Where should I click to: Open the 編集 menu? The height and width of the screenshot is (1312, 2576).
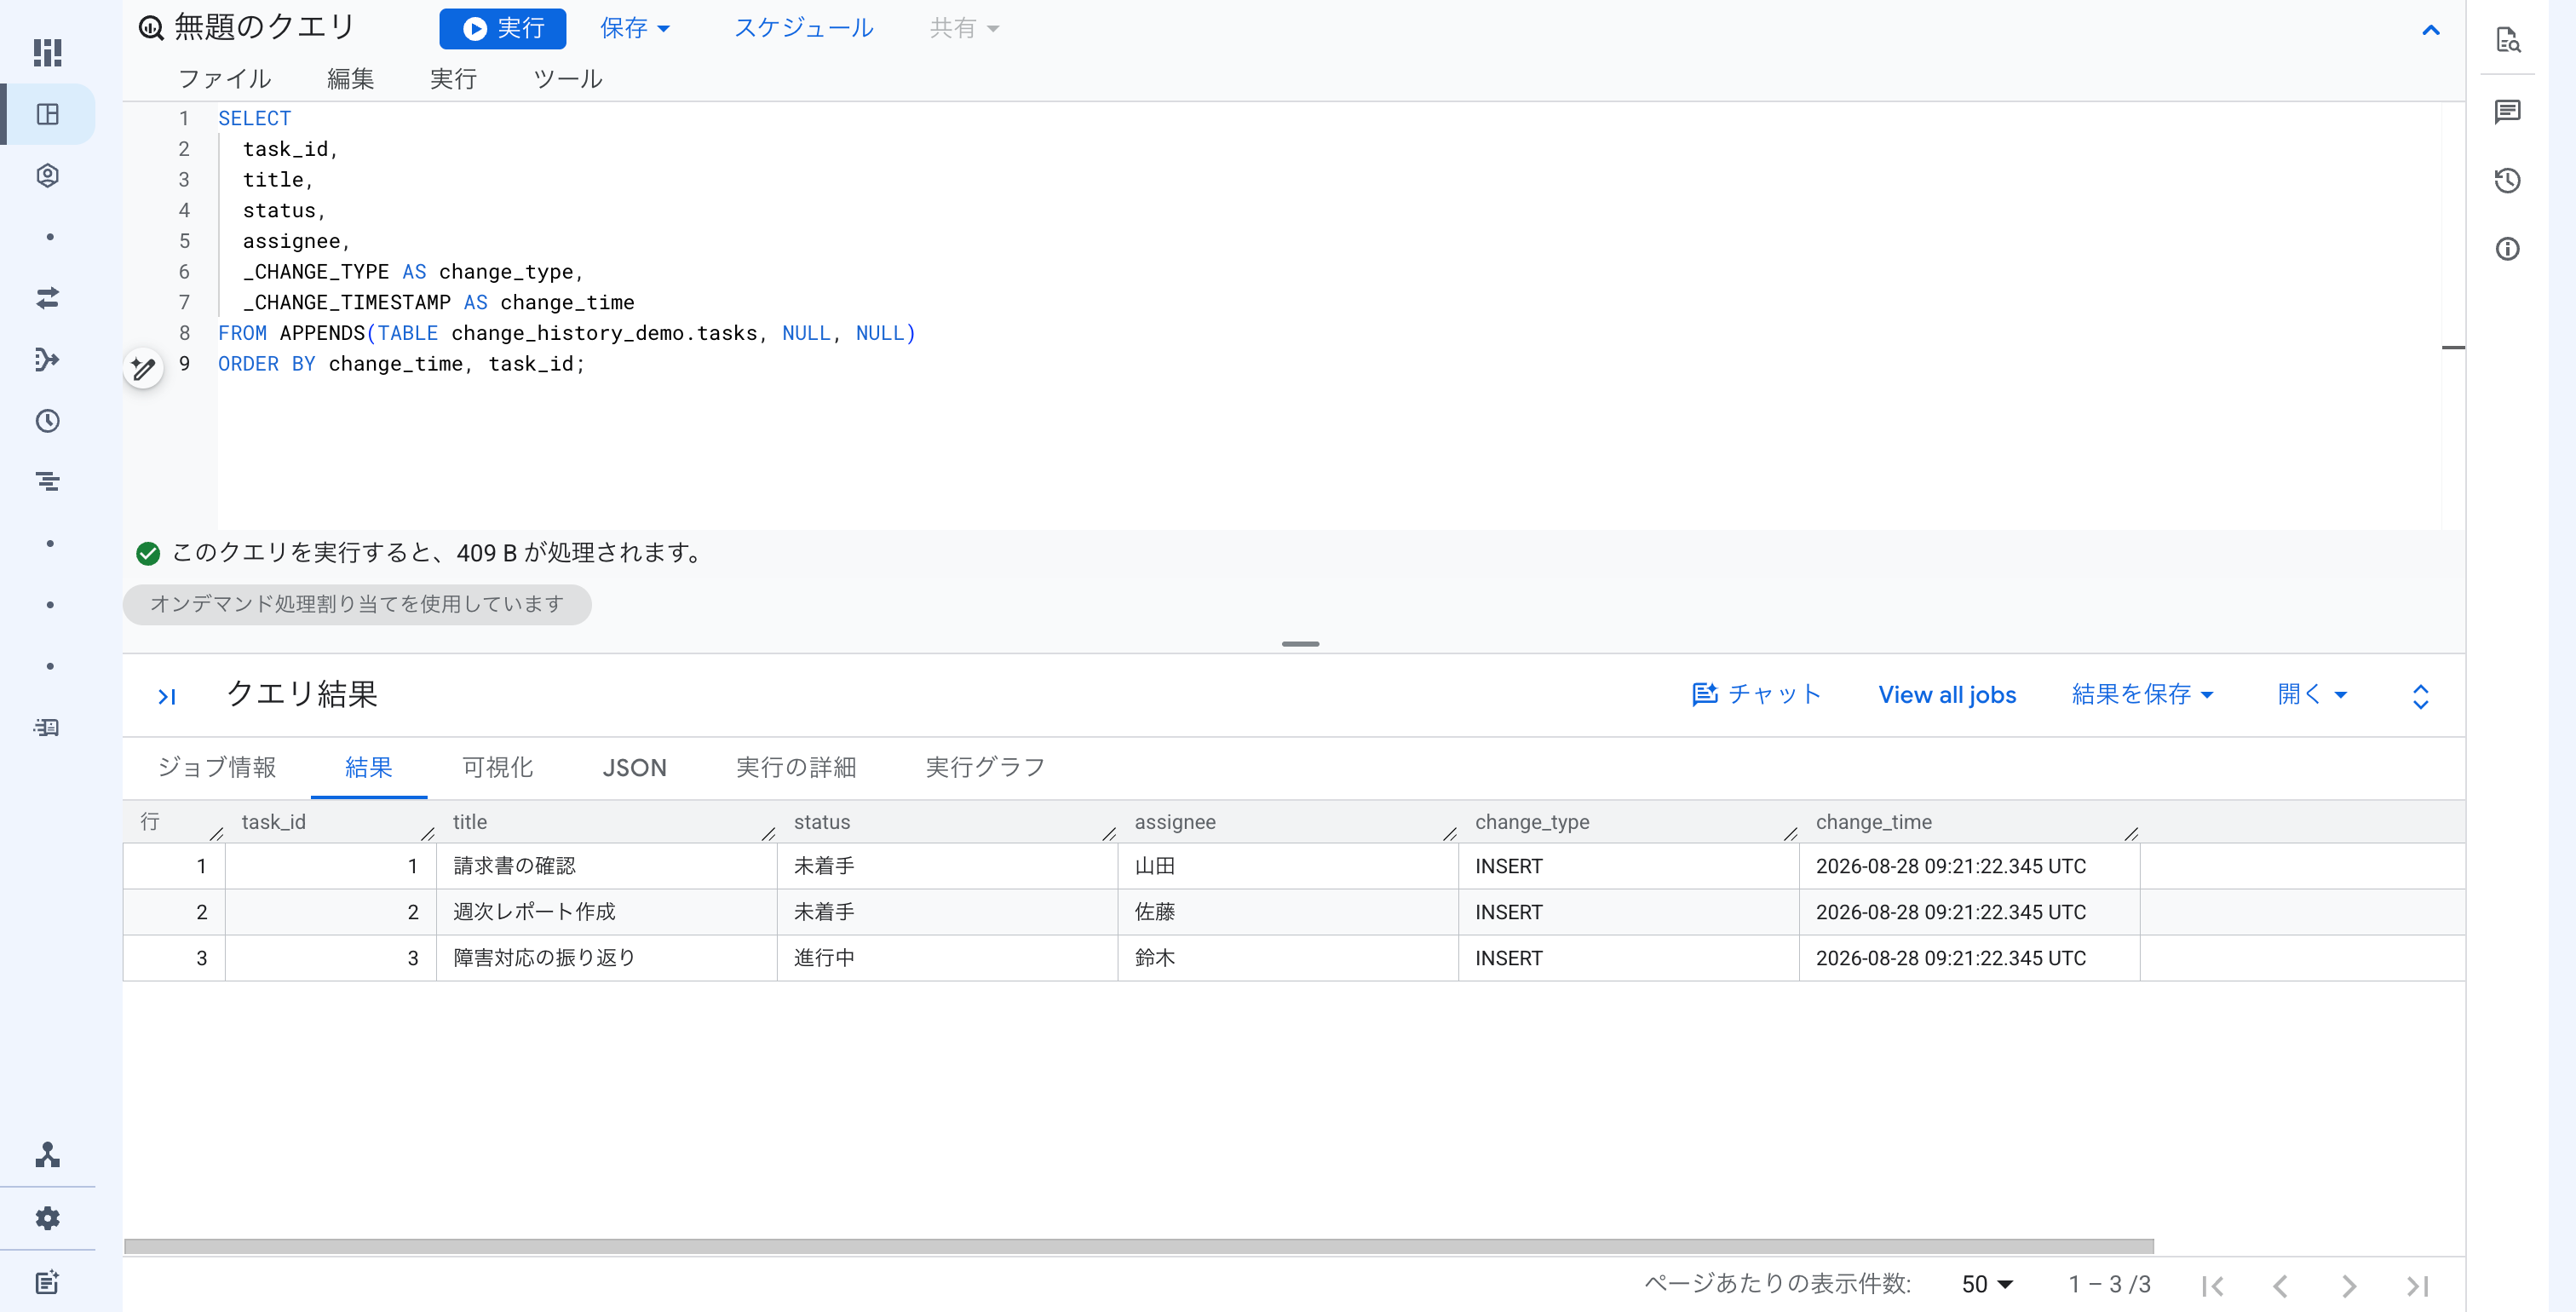pos(351,79)
